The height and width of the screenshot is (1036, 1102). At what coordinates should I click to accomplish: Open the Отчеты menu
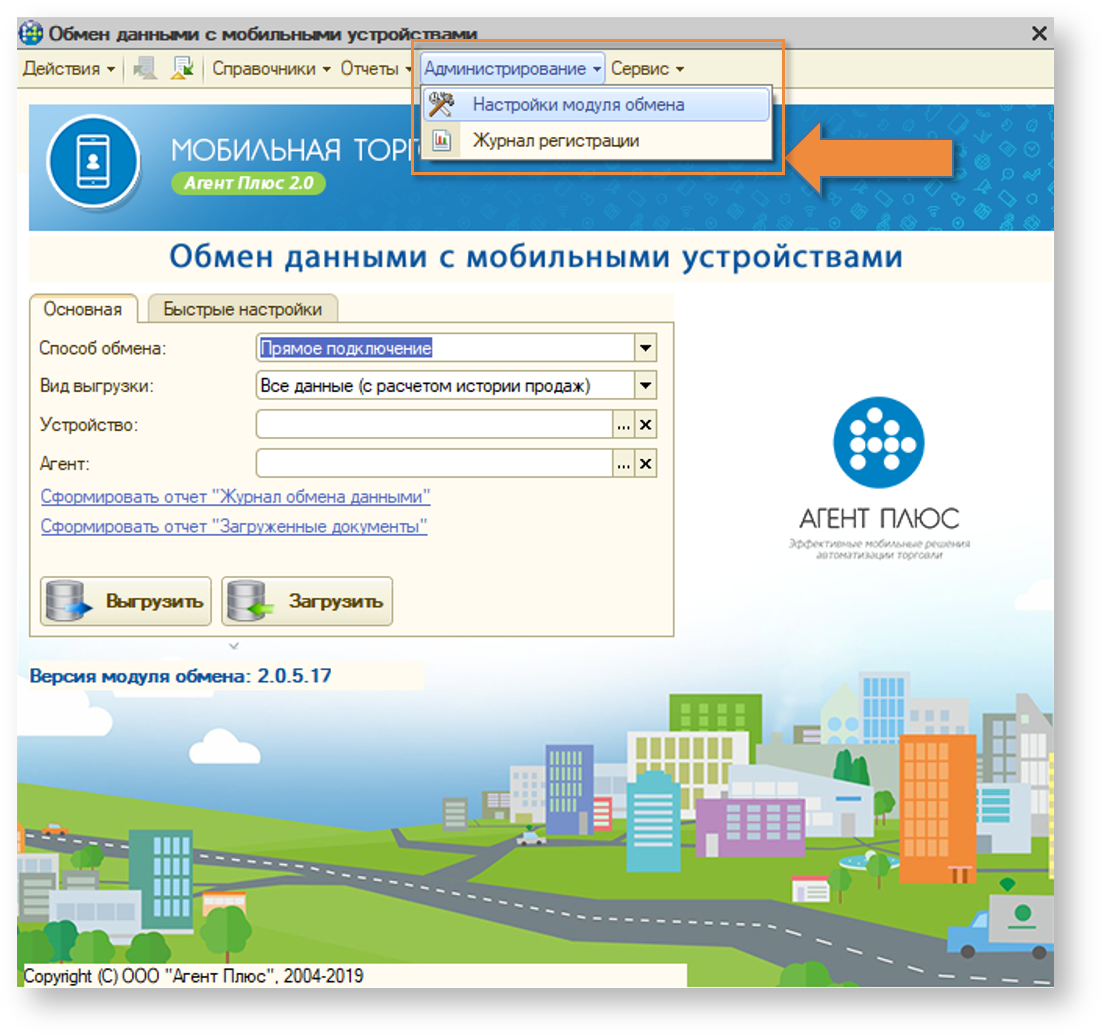click(x=375, y=69)
